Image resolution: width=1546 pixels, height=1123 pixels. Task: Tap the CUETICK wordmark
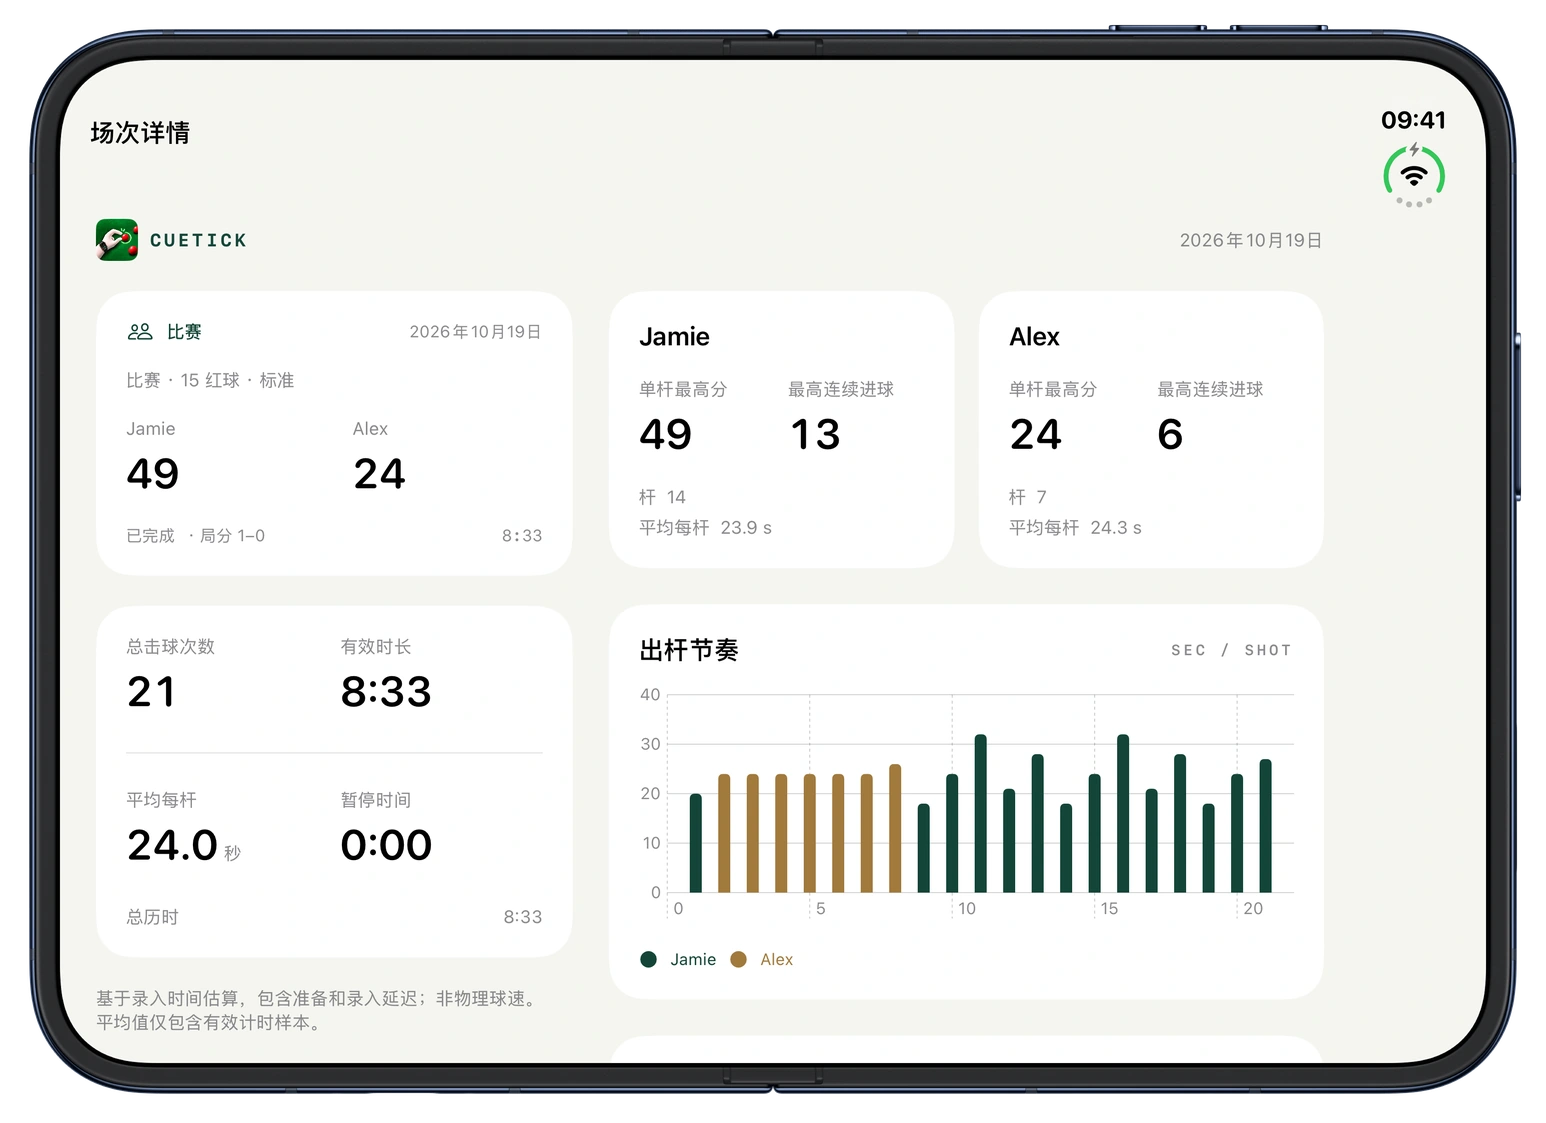pyautogui.click(x=198, y=241)
